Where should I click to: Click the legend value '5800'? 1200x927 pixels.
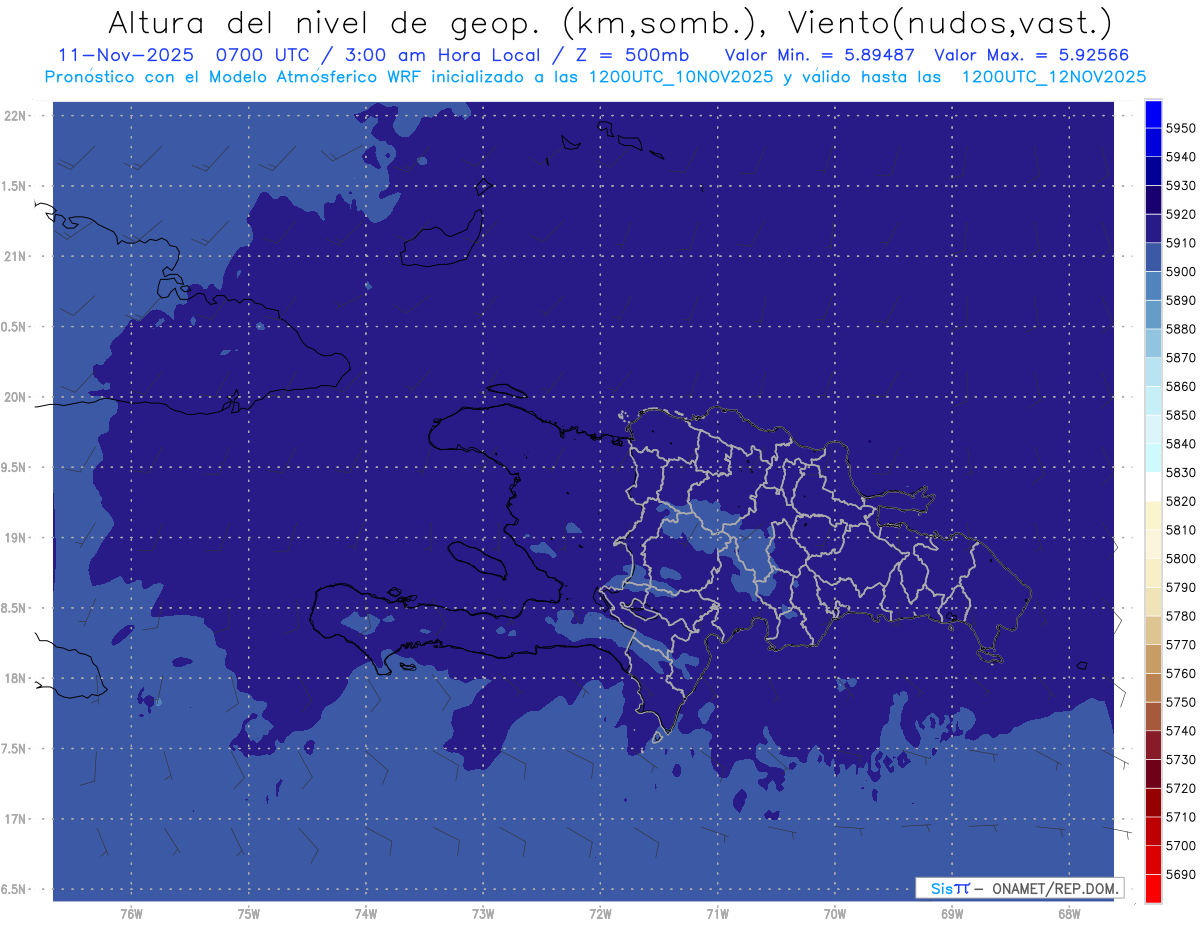pyautogui.click(x=1181, y=559)
